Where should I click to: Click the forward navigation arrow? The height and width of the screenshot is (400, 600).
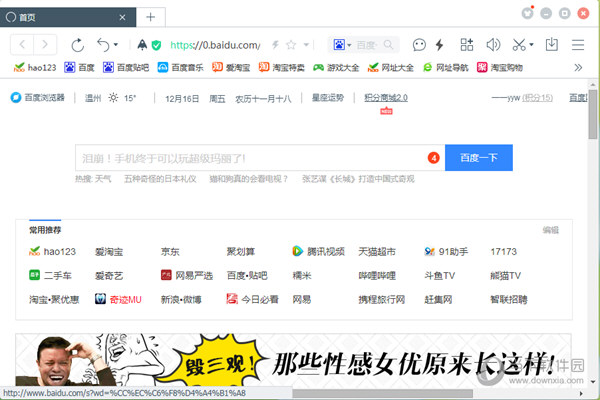tap(47, 44)
